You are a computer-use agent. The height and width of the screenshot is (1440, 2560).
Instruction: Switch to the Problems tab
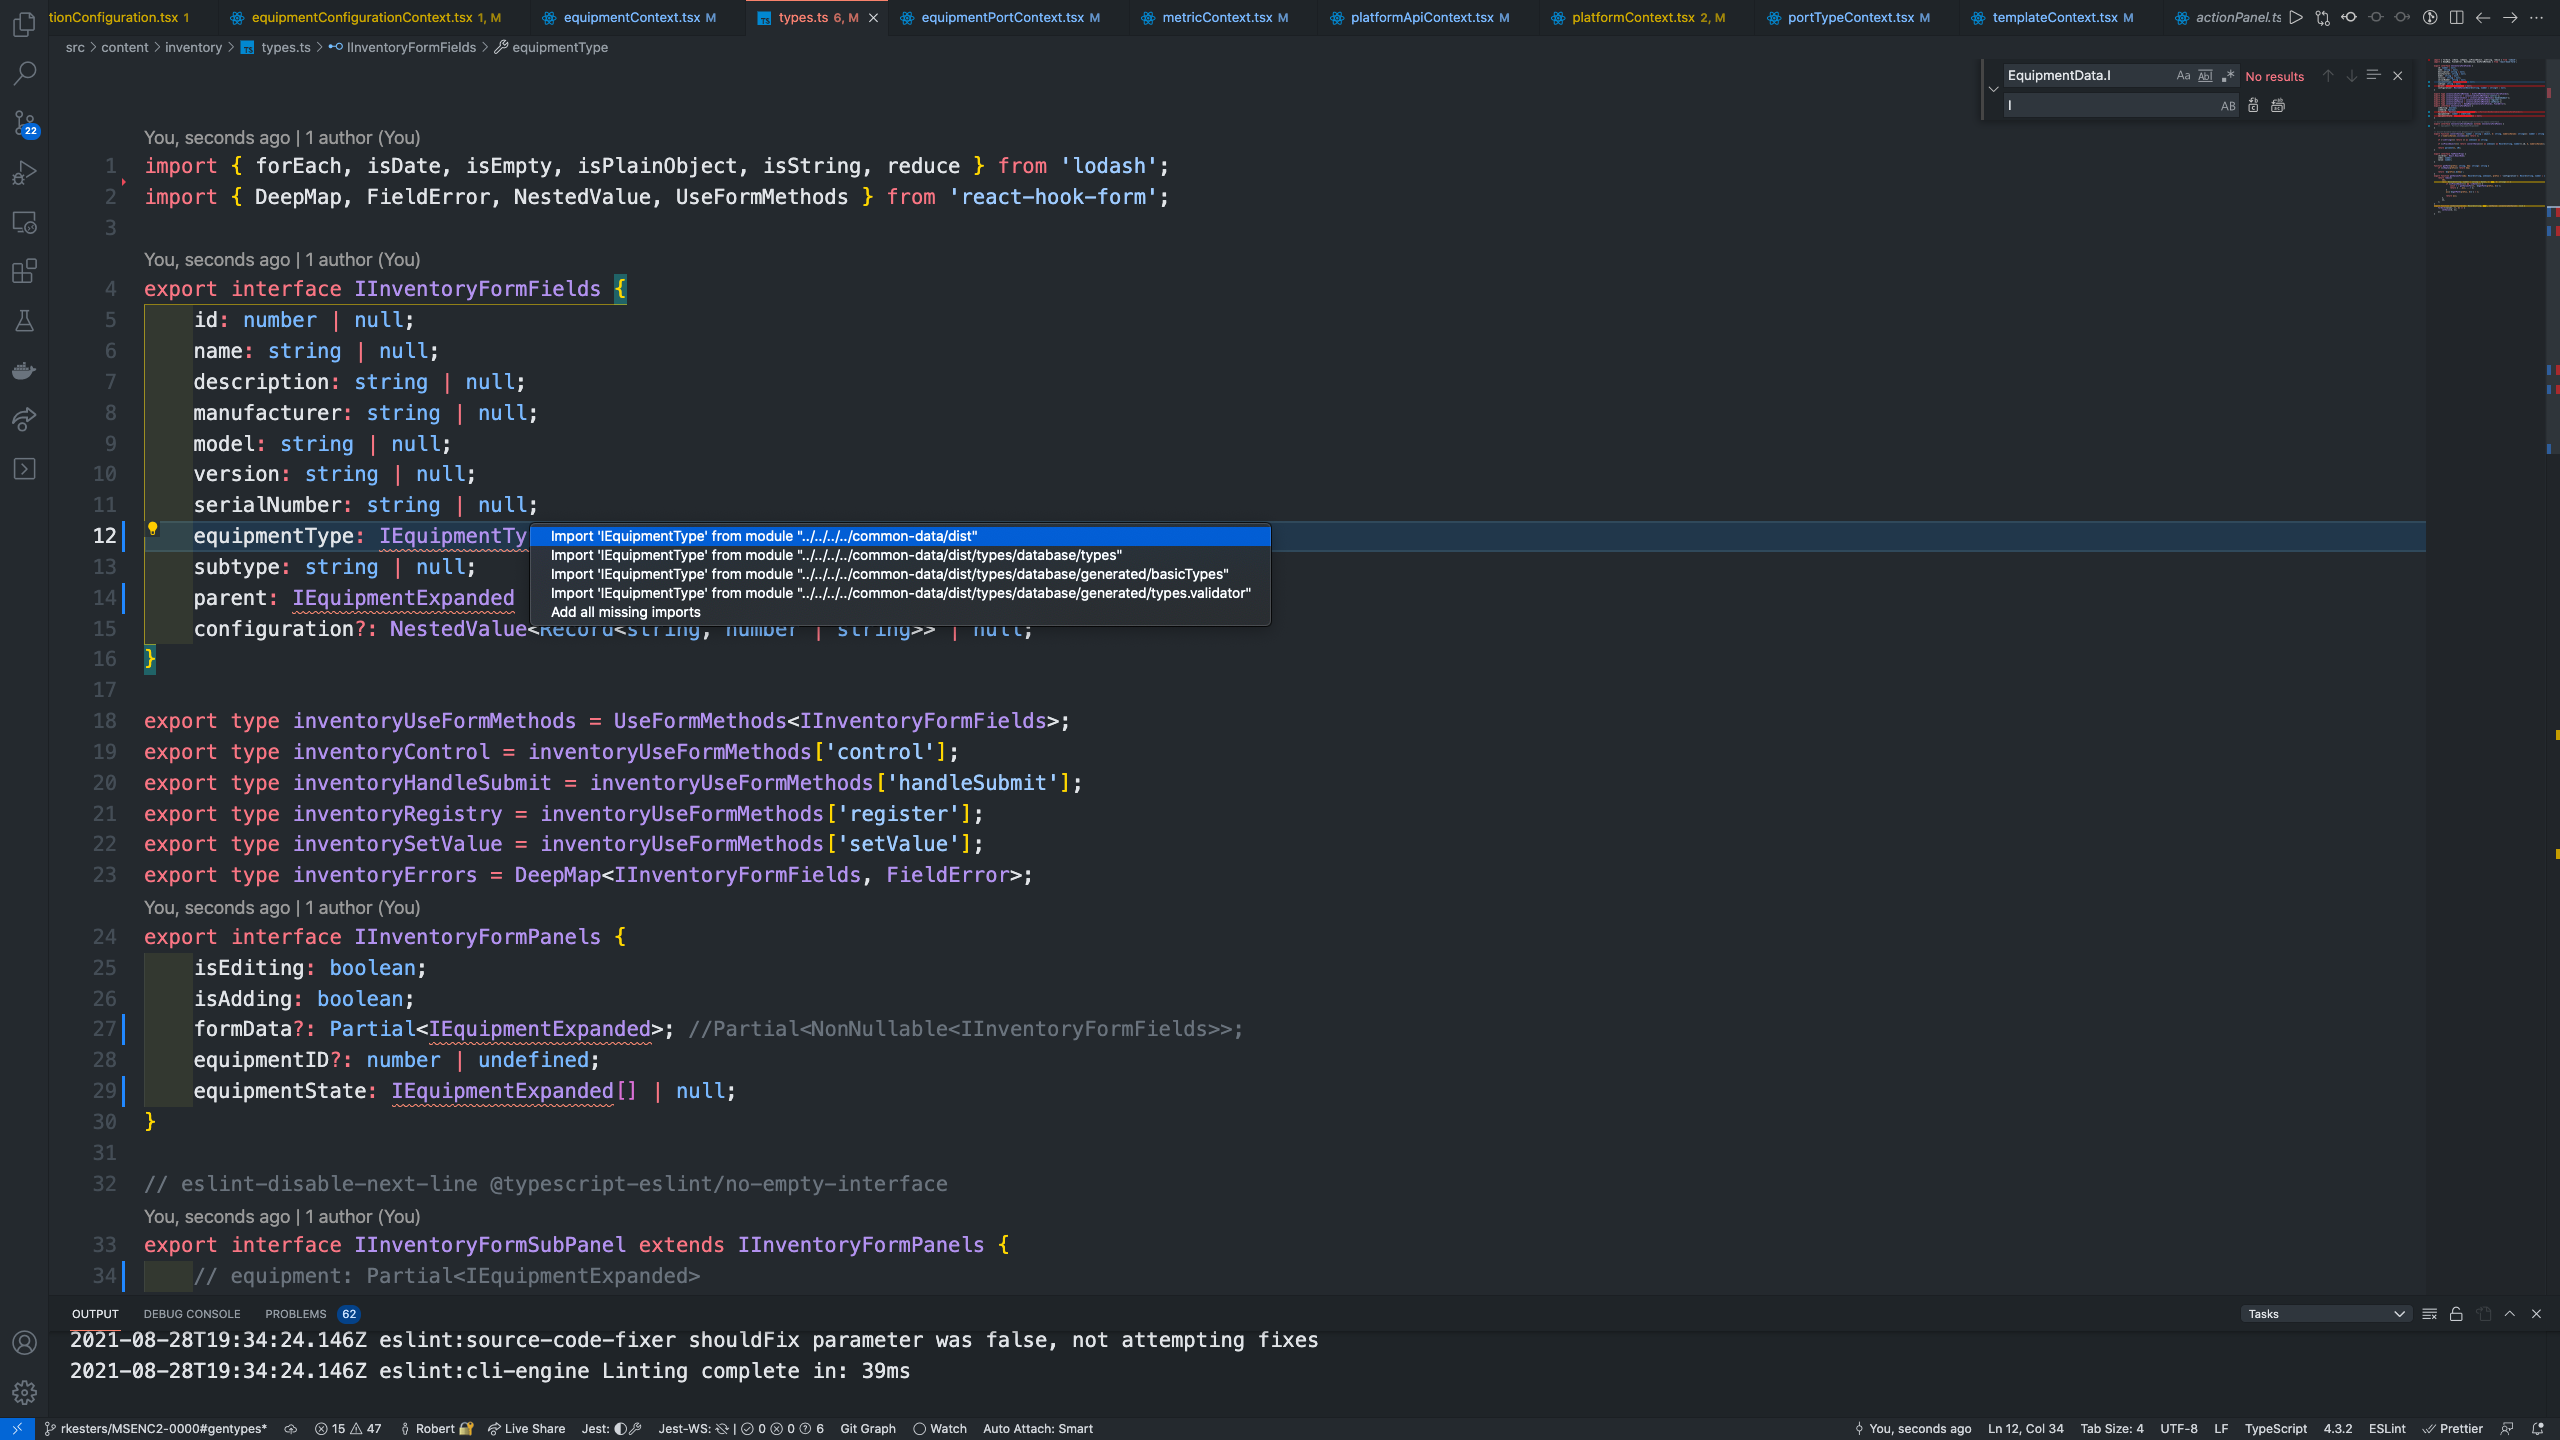click(x=295, y=1313)
